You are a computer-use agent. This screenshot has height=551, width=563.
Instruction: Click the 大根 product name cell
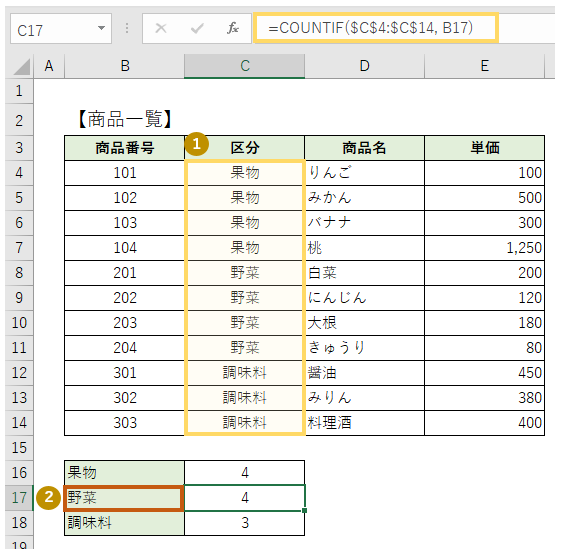point(364,323)
